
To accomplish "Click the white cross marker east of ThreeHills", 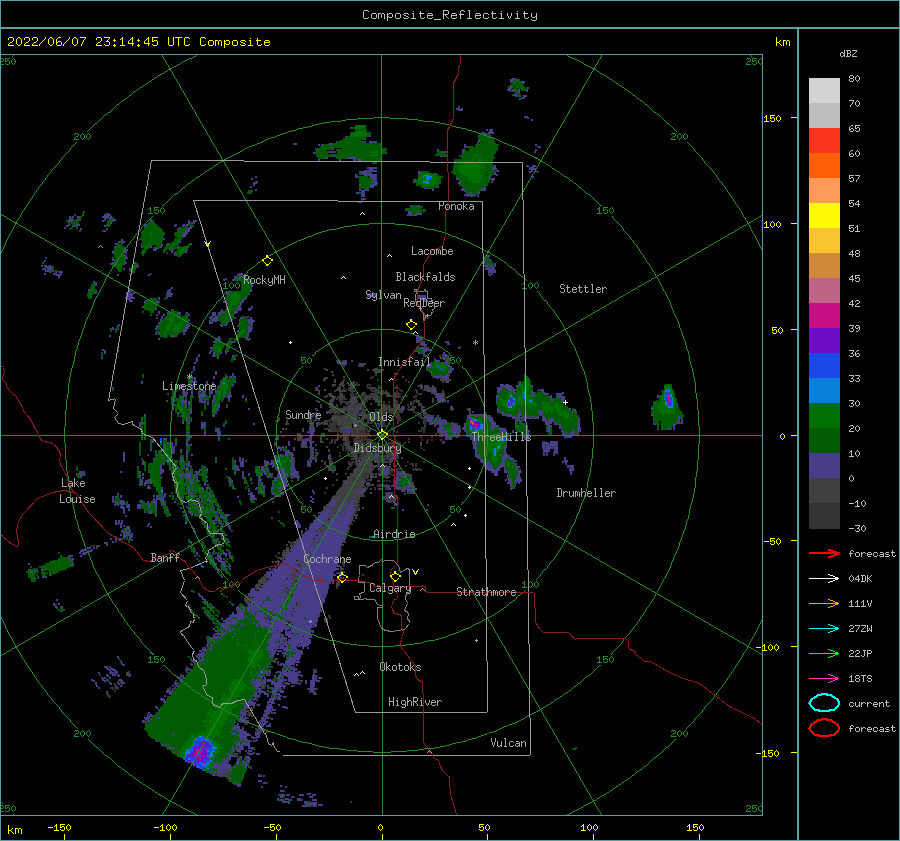I will click(x=565, y=402).
